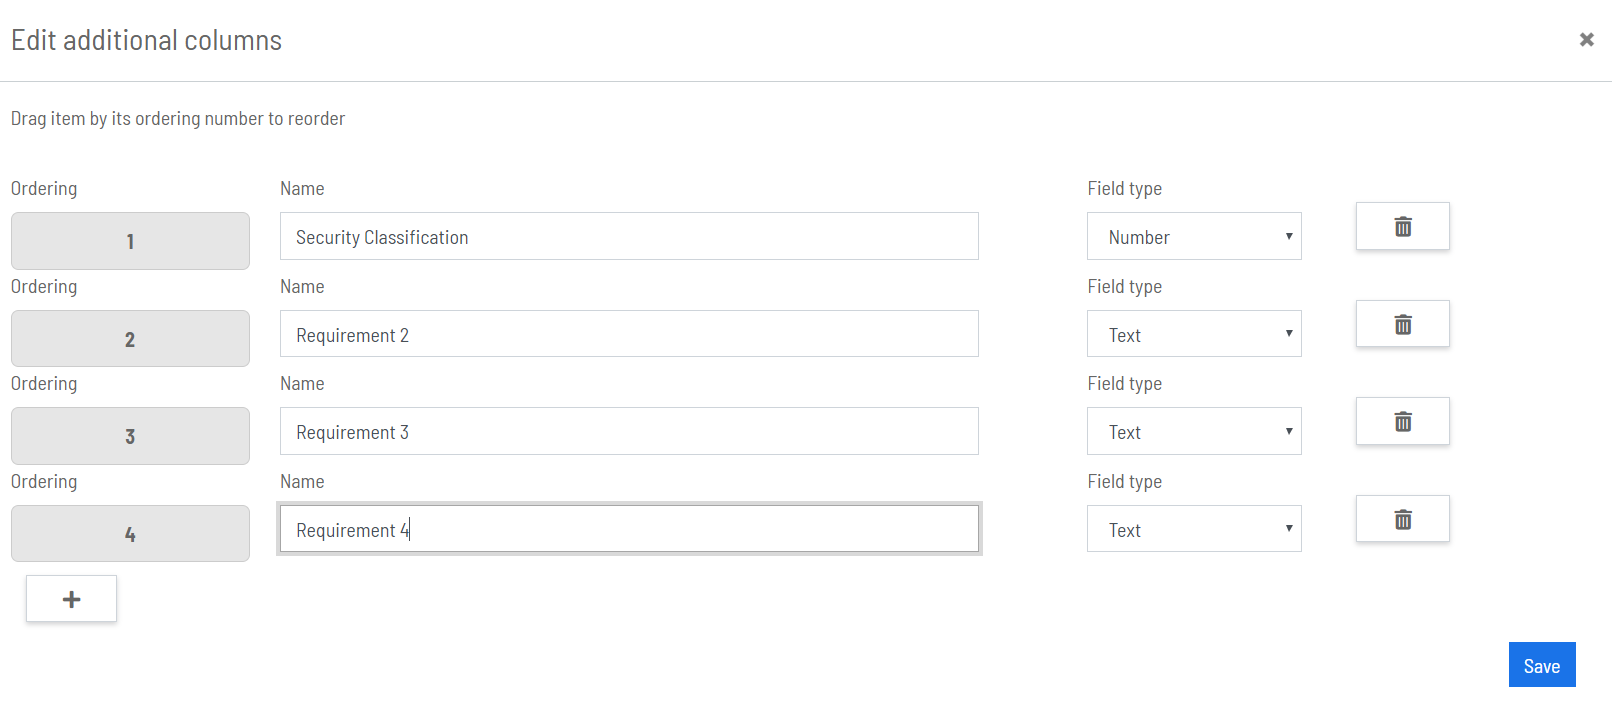The width and height of the screenshot is (1612, 721).
Task: Click the ordering box showing number 1
Action: [130, 241]
